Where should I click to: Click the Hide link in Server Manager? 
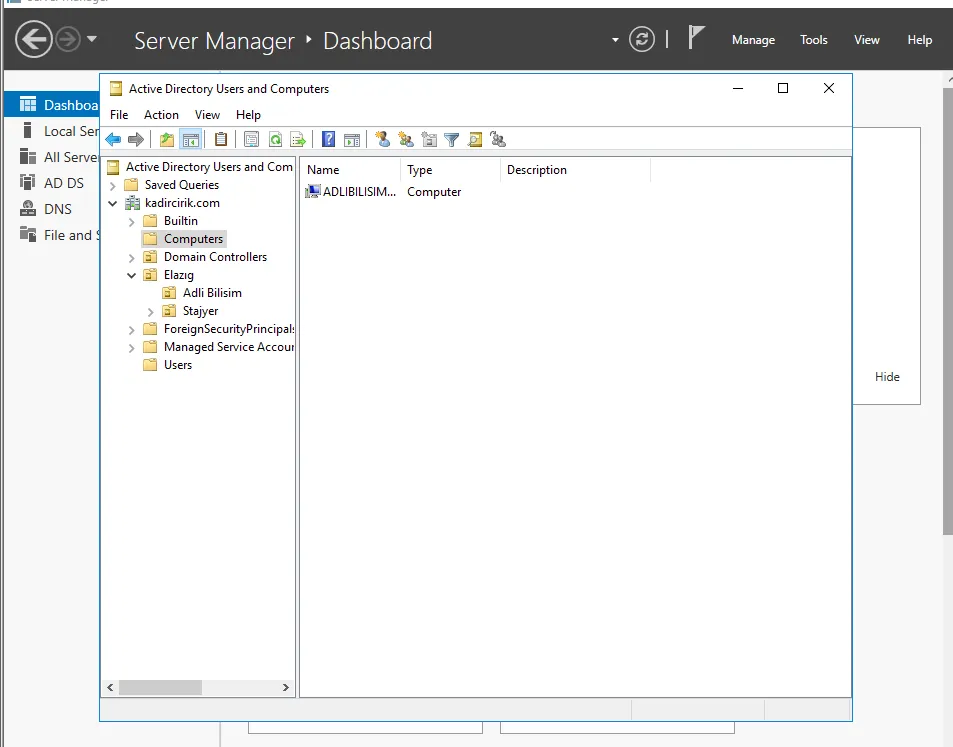click(x=887, y=377)
